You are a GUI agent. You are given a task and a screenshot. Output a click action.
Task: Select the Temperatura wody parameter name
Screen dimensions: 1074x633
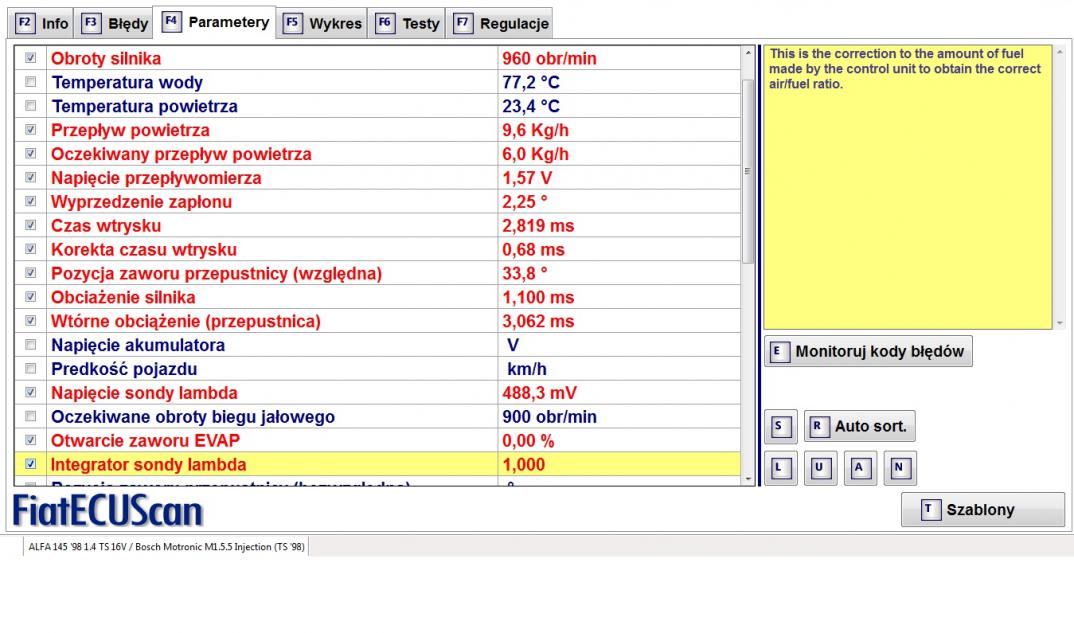pos(127,82)
